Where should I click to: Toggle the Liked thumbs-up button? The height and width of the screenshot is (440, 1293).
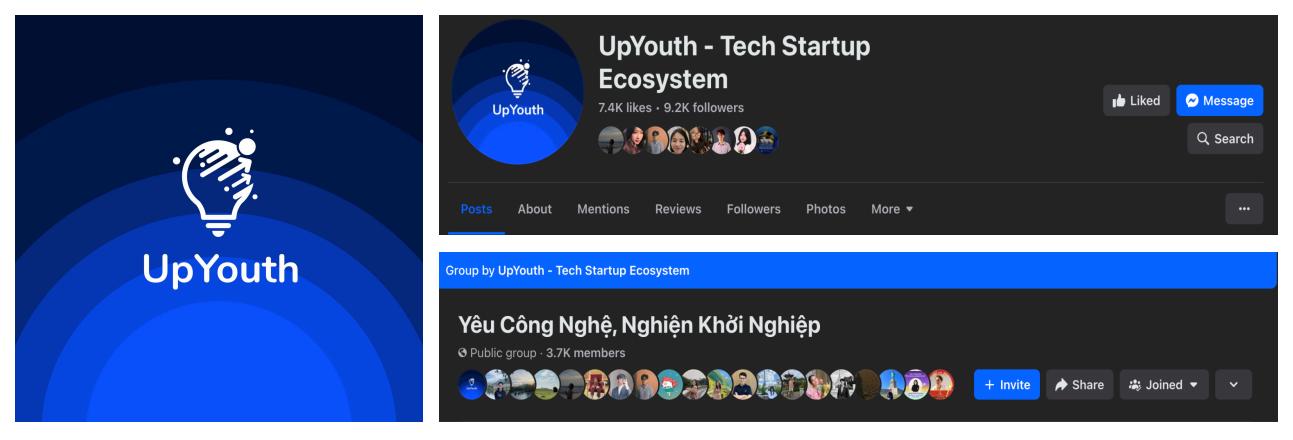coord(1136,101)
